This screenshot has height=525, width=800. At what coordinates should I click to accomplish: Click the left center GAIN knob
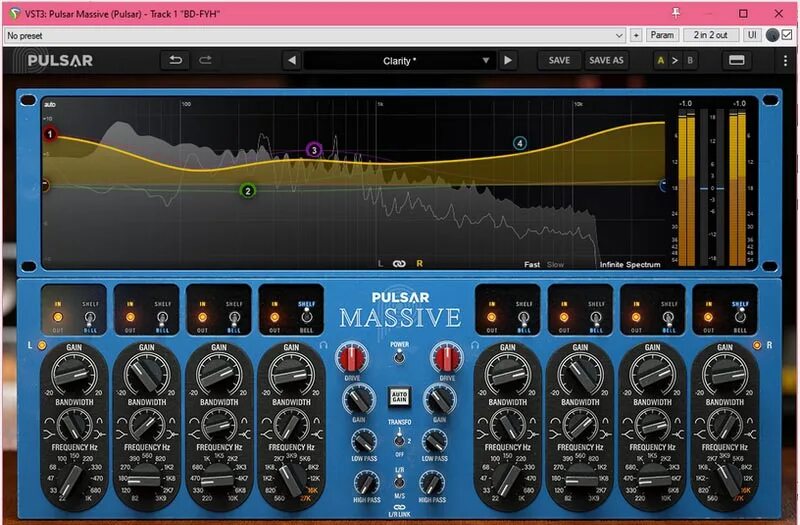pos(359,400)
